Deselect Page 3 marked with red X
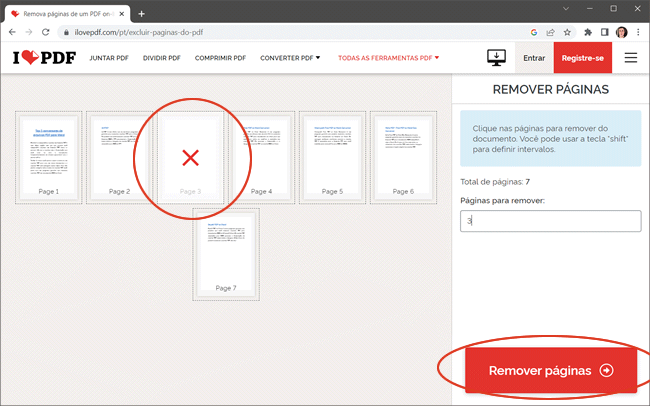This screenshot has height=406, width=650. click(191, 156)
